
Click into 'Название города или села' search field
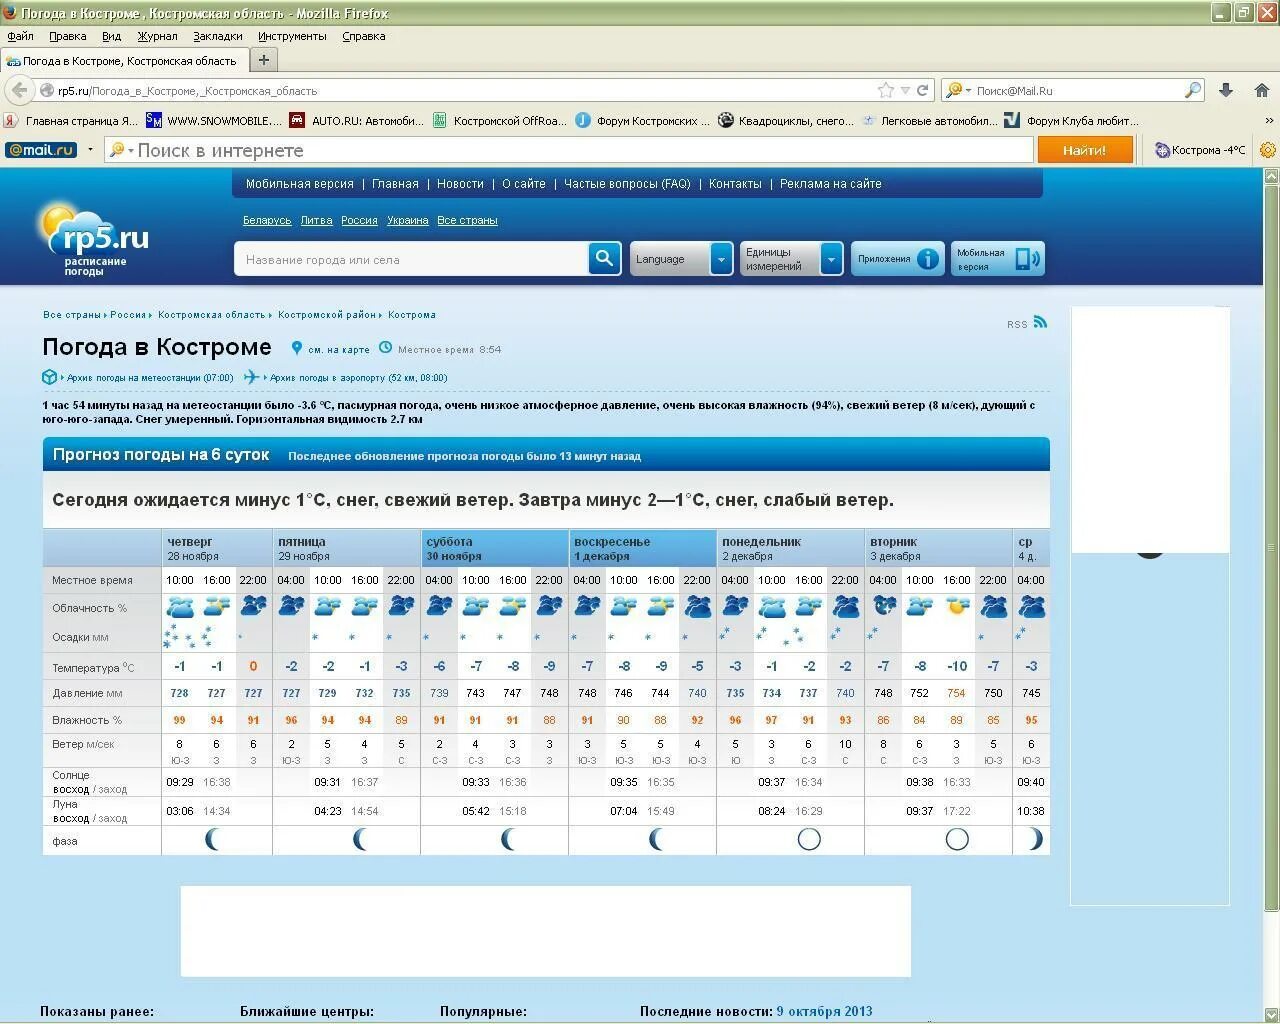[x=411, y=259]
